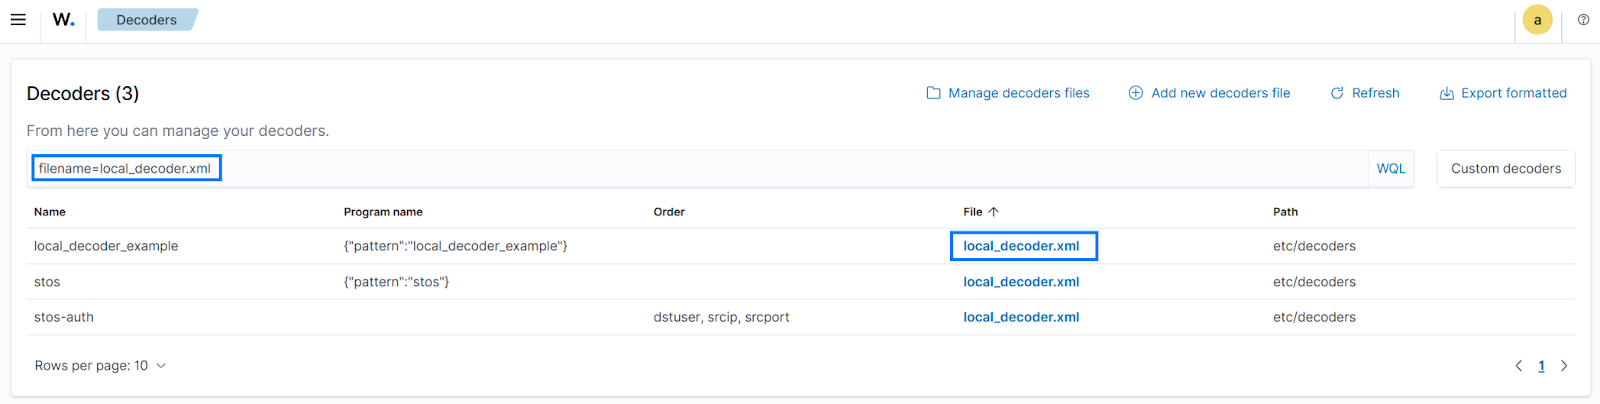The height and width of the screenshot is (404, 1600).
Task: Select page 1 in pagination
Action: click(1541, 366)
